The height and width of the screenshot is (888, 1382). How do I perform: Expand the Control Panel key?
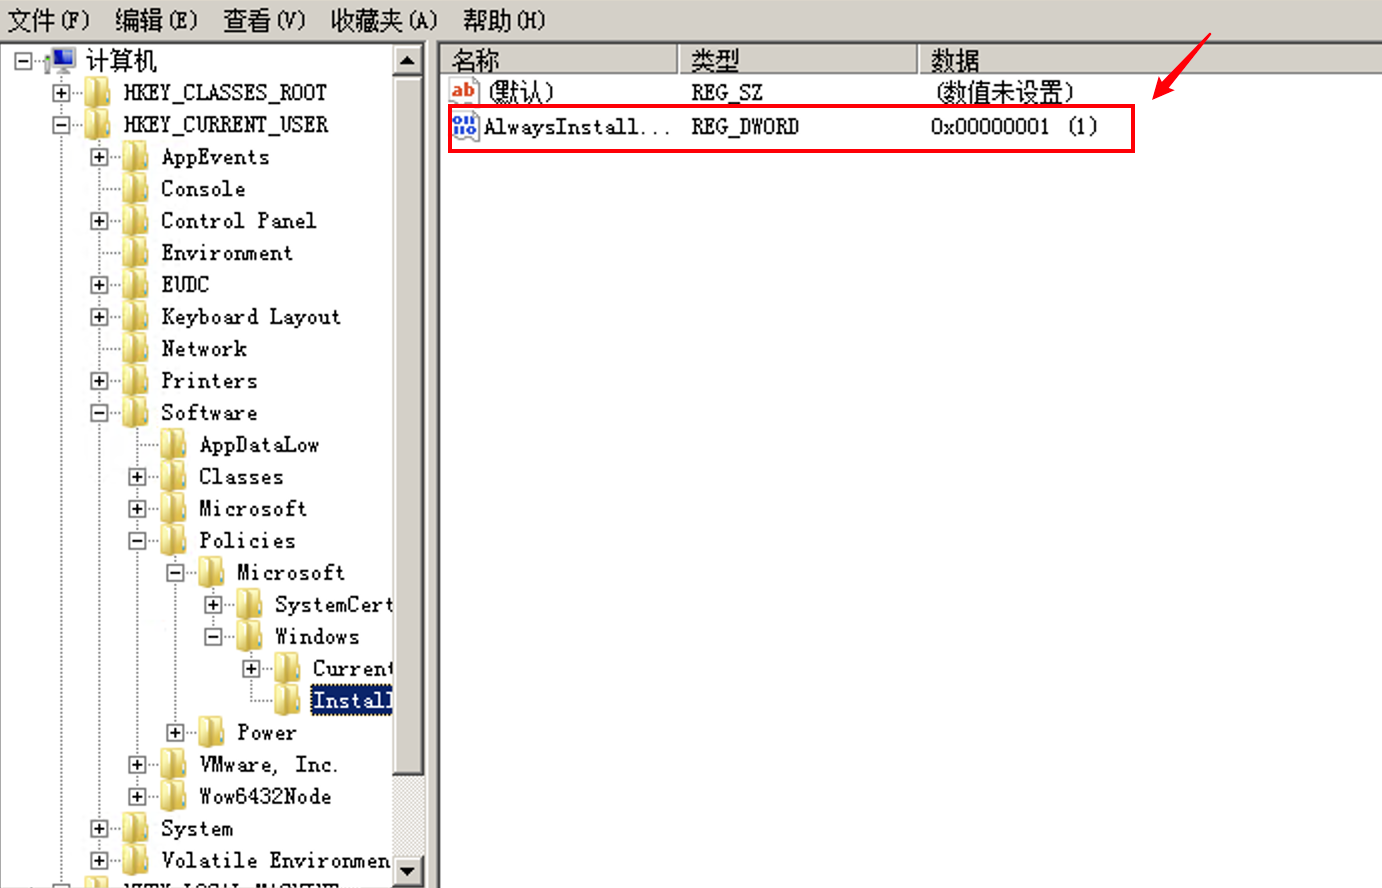point(99,221)
